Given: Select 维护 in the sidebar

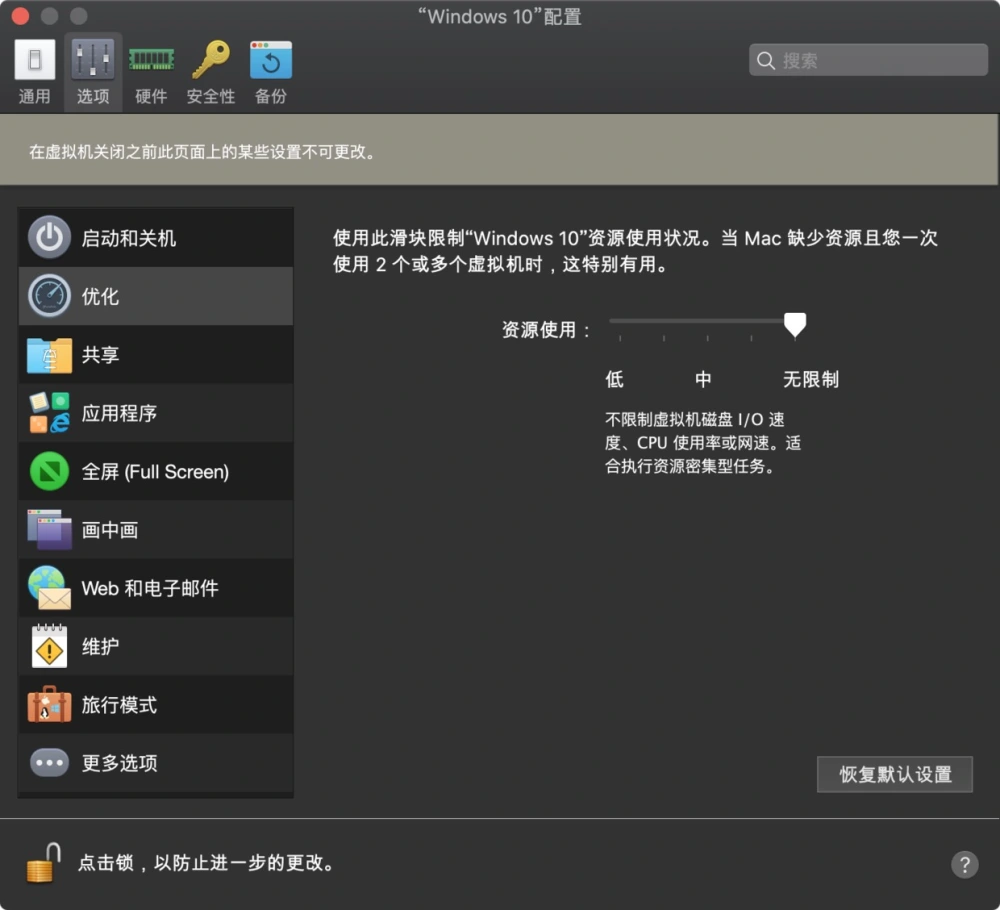Looking at the screenshot, I should [156, 647].
